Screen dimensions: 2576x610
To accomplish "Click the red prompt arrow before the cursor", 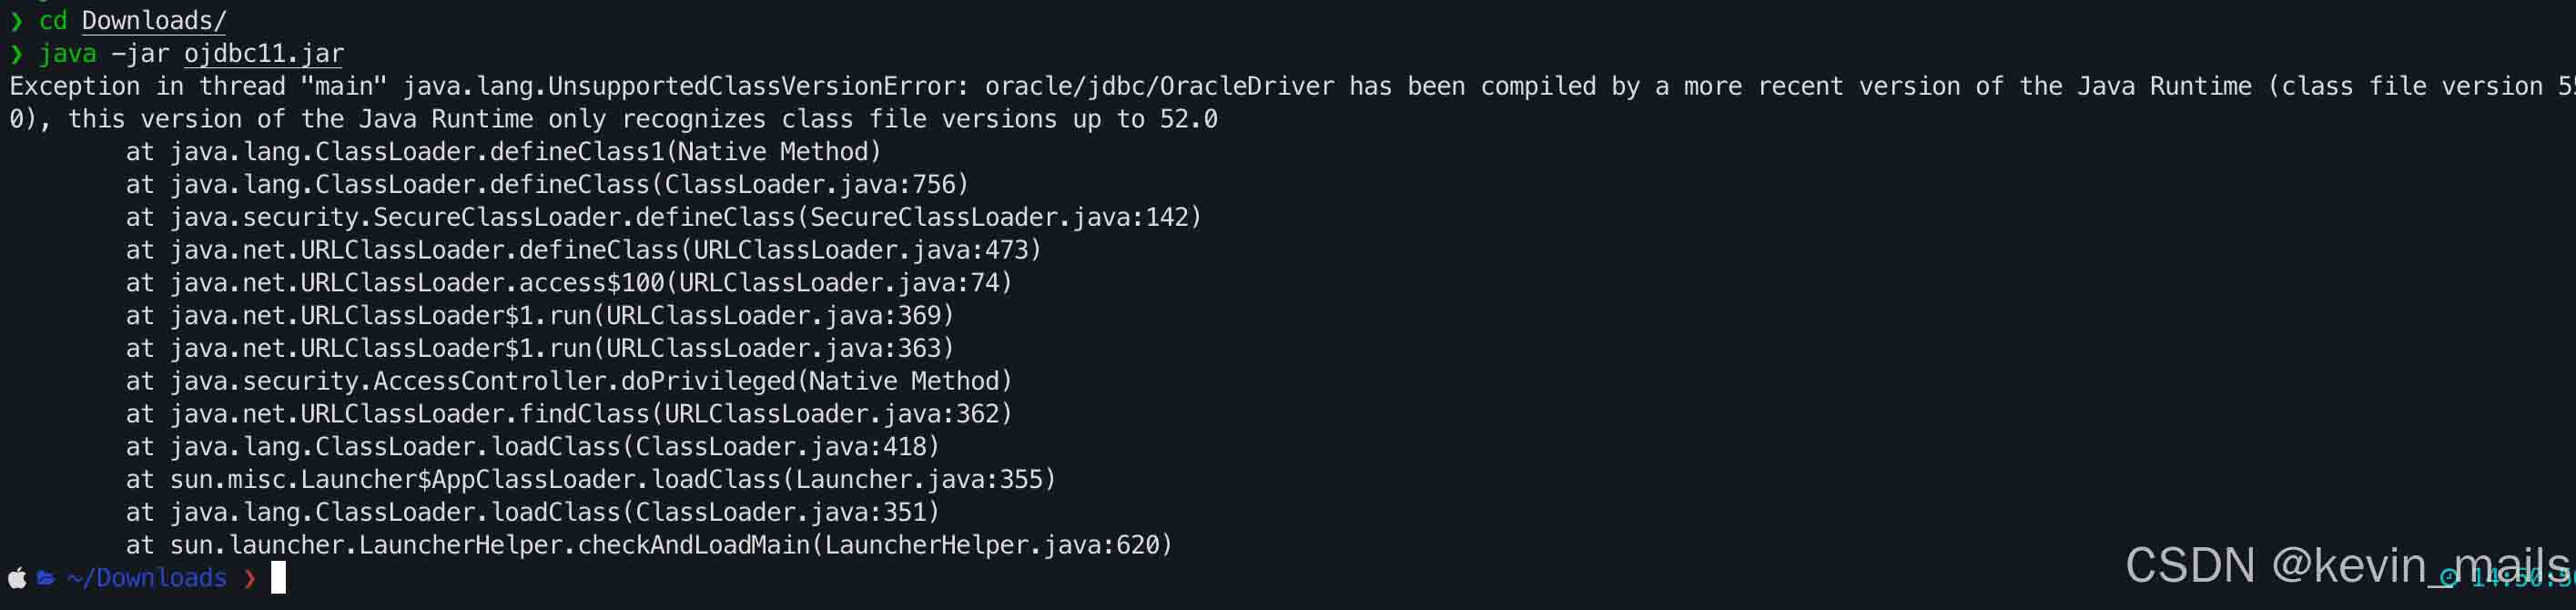I will [x=250, y=578].
